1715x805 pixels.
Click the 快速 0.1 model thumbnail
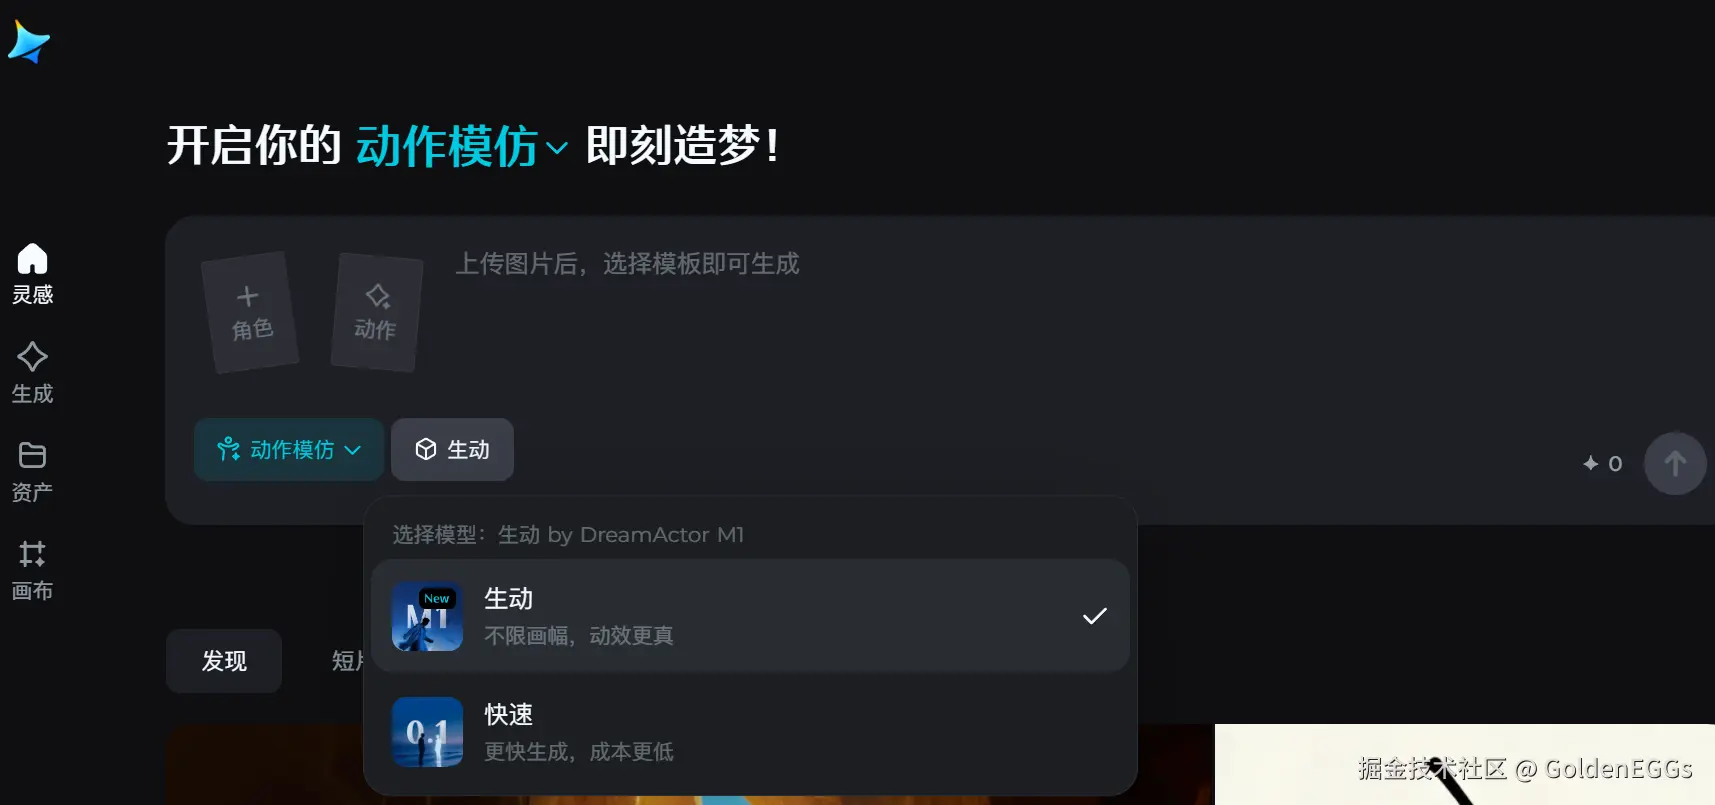tap(427, 732)
